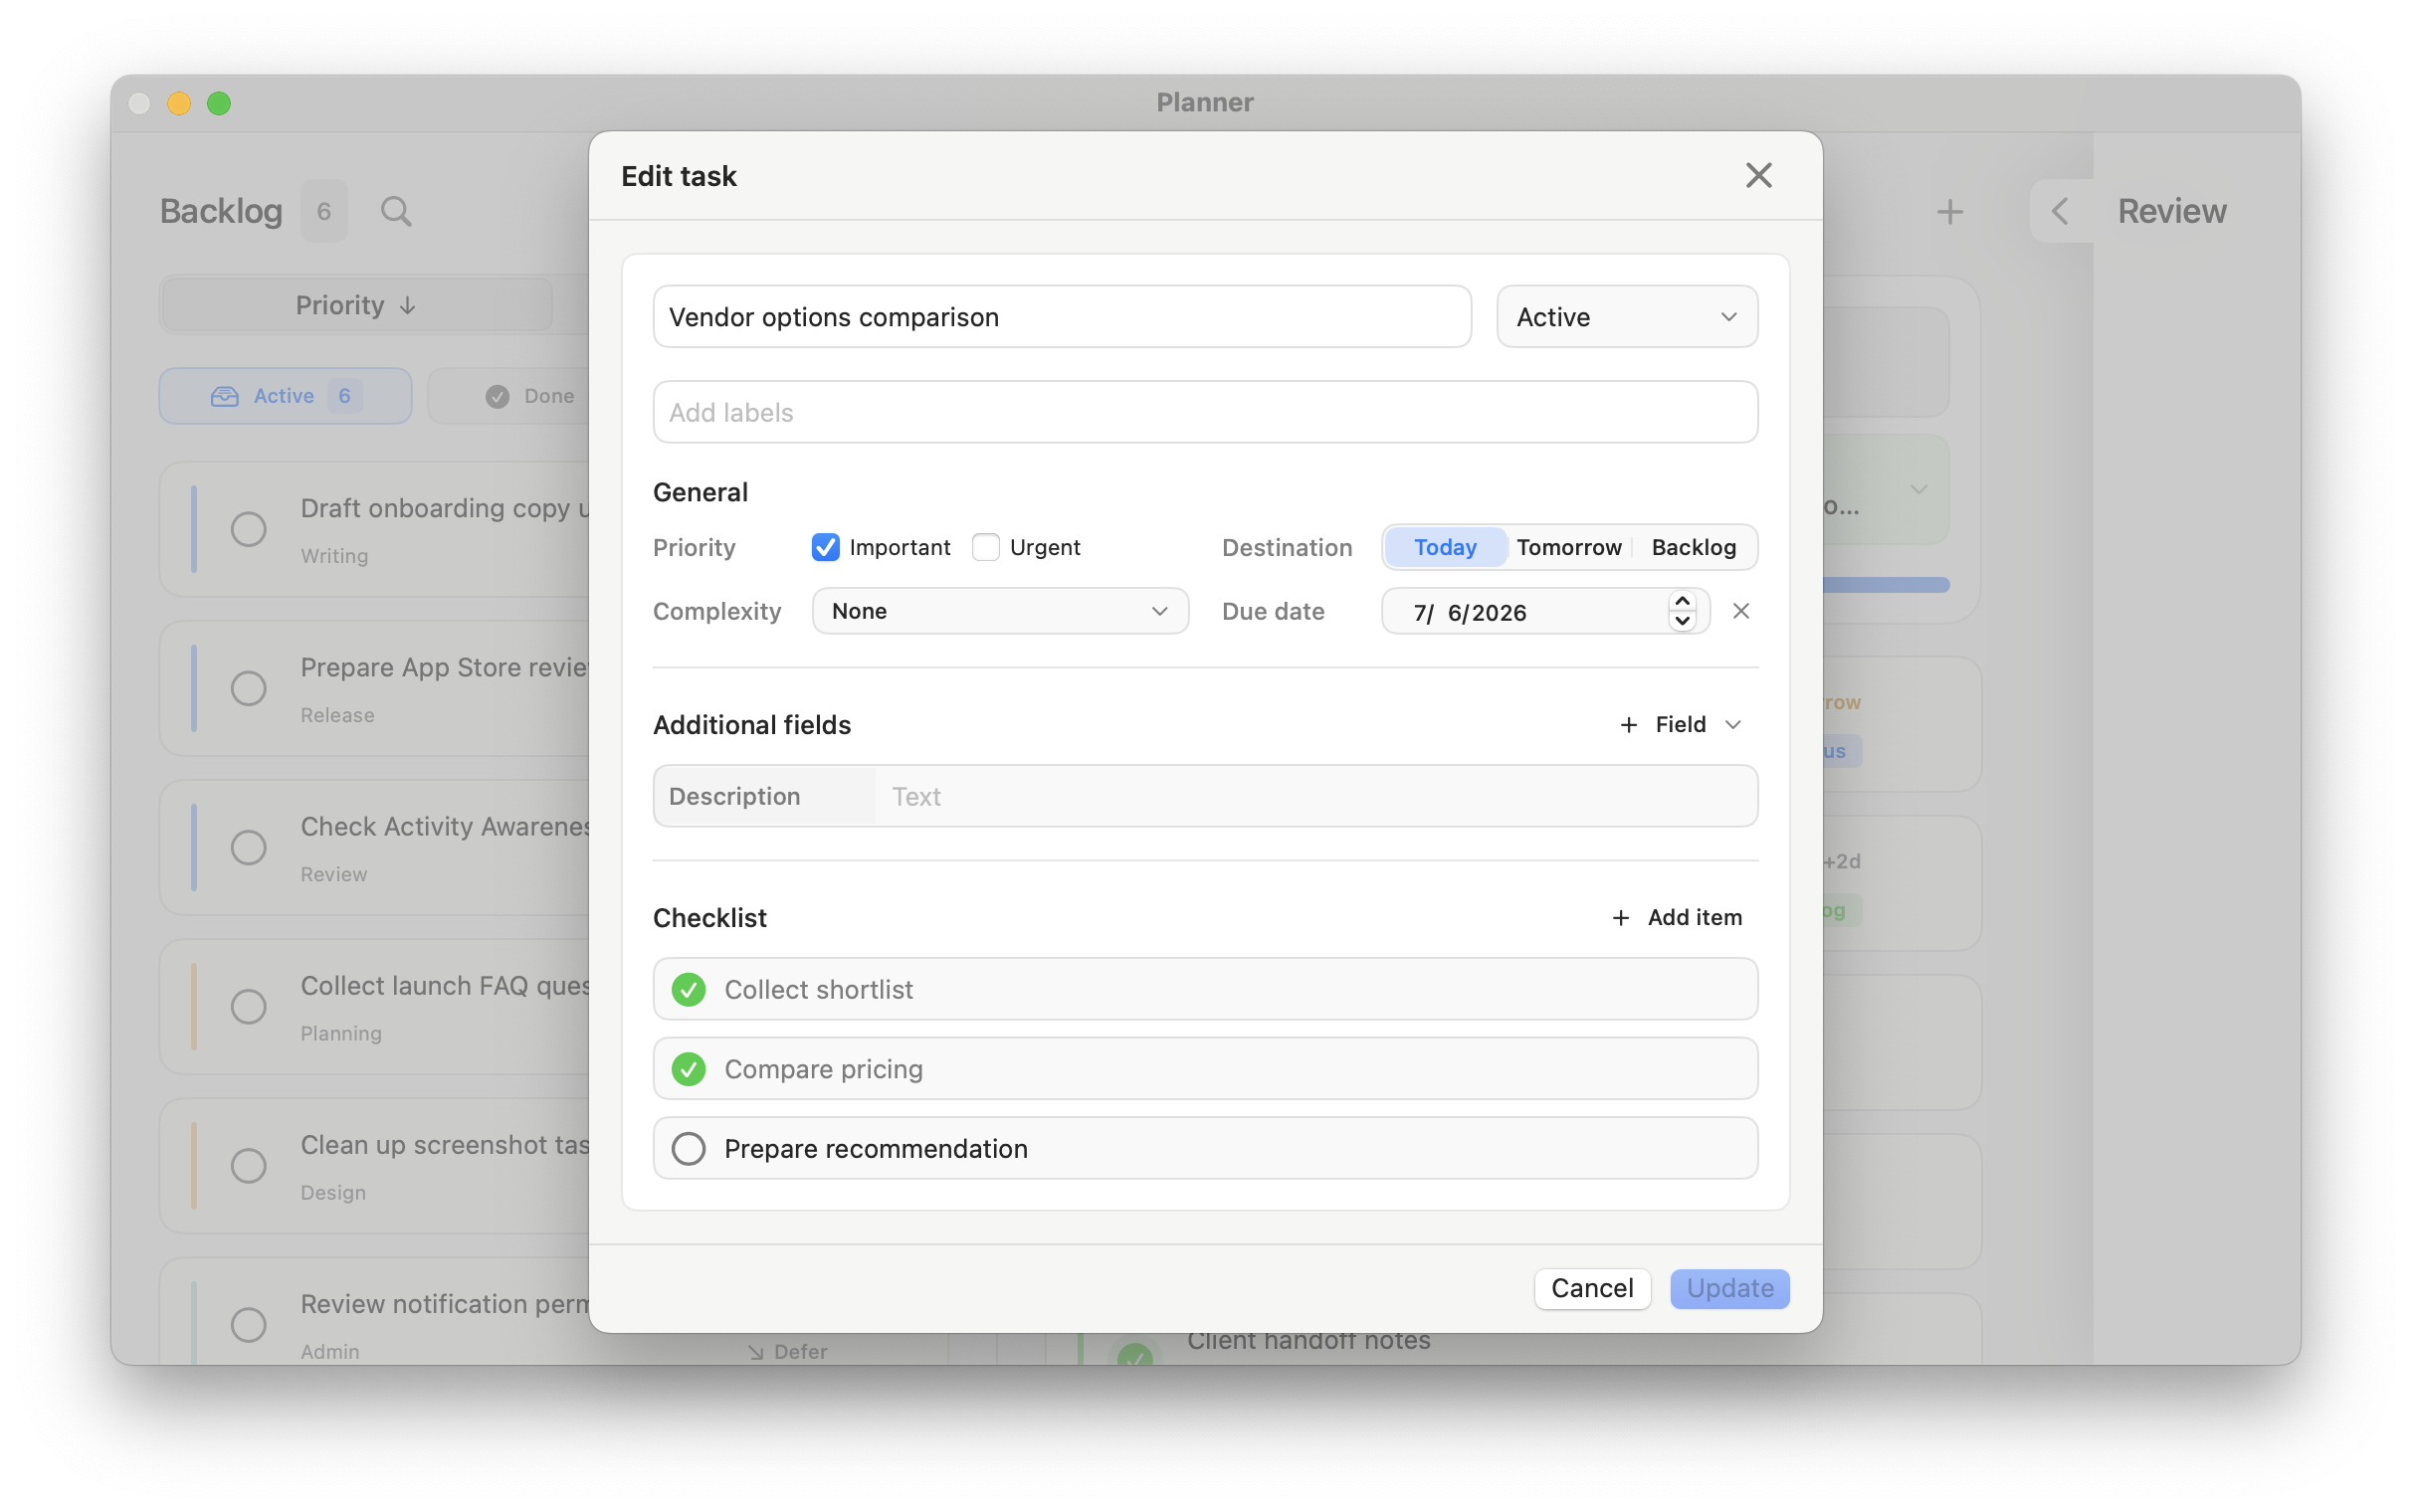Mark Prepare recommendation as complete
2412x1512 pixels.
[x=688, y=1148]
